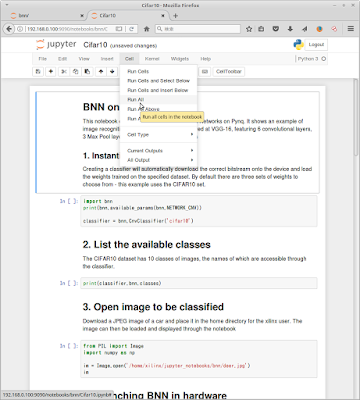This screenshot has width=360, height=400.
Task: Expand the Current Outputs submenu
Action: coord(159,151)
